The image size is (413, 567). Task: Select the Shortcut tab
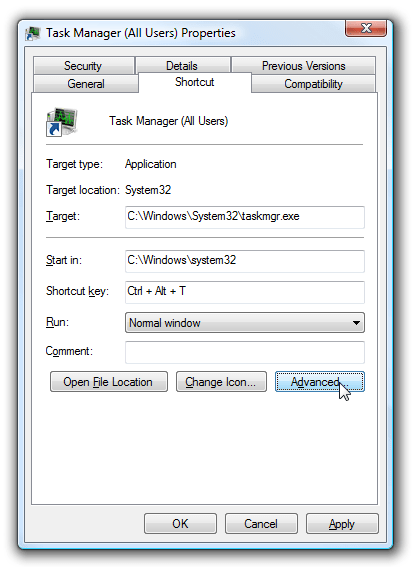click(195, 82)
